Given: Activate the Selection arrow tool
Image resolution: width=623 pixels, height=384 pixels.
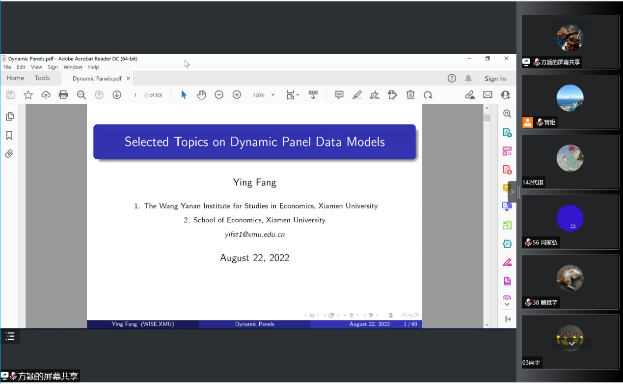Looking at the screenshot, I should point(184,95).
